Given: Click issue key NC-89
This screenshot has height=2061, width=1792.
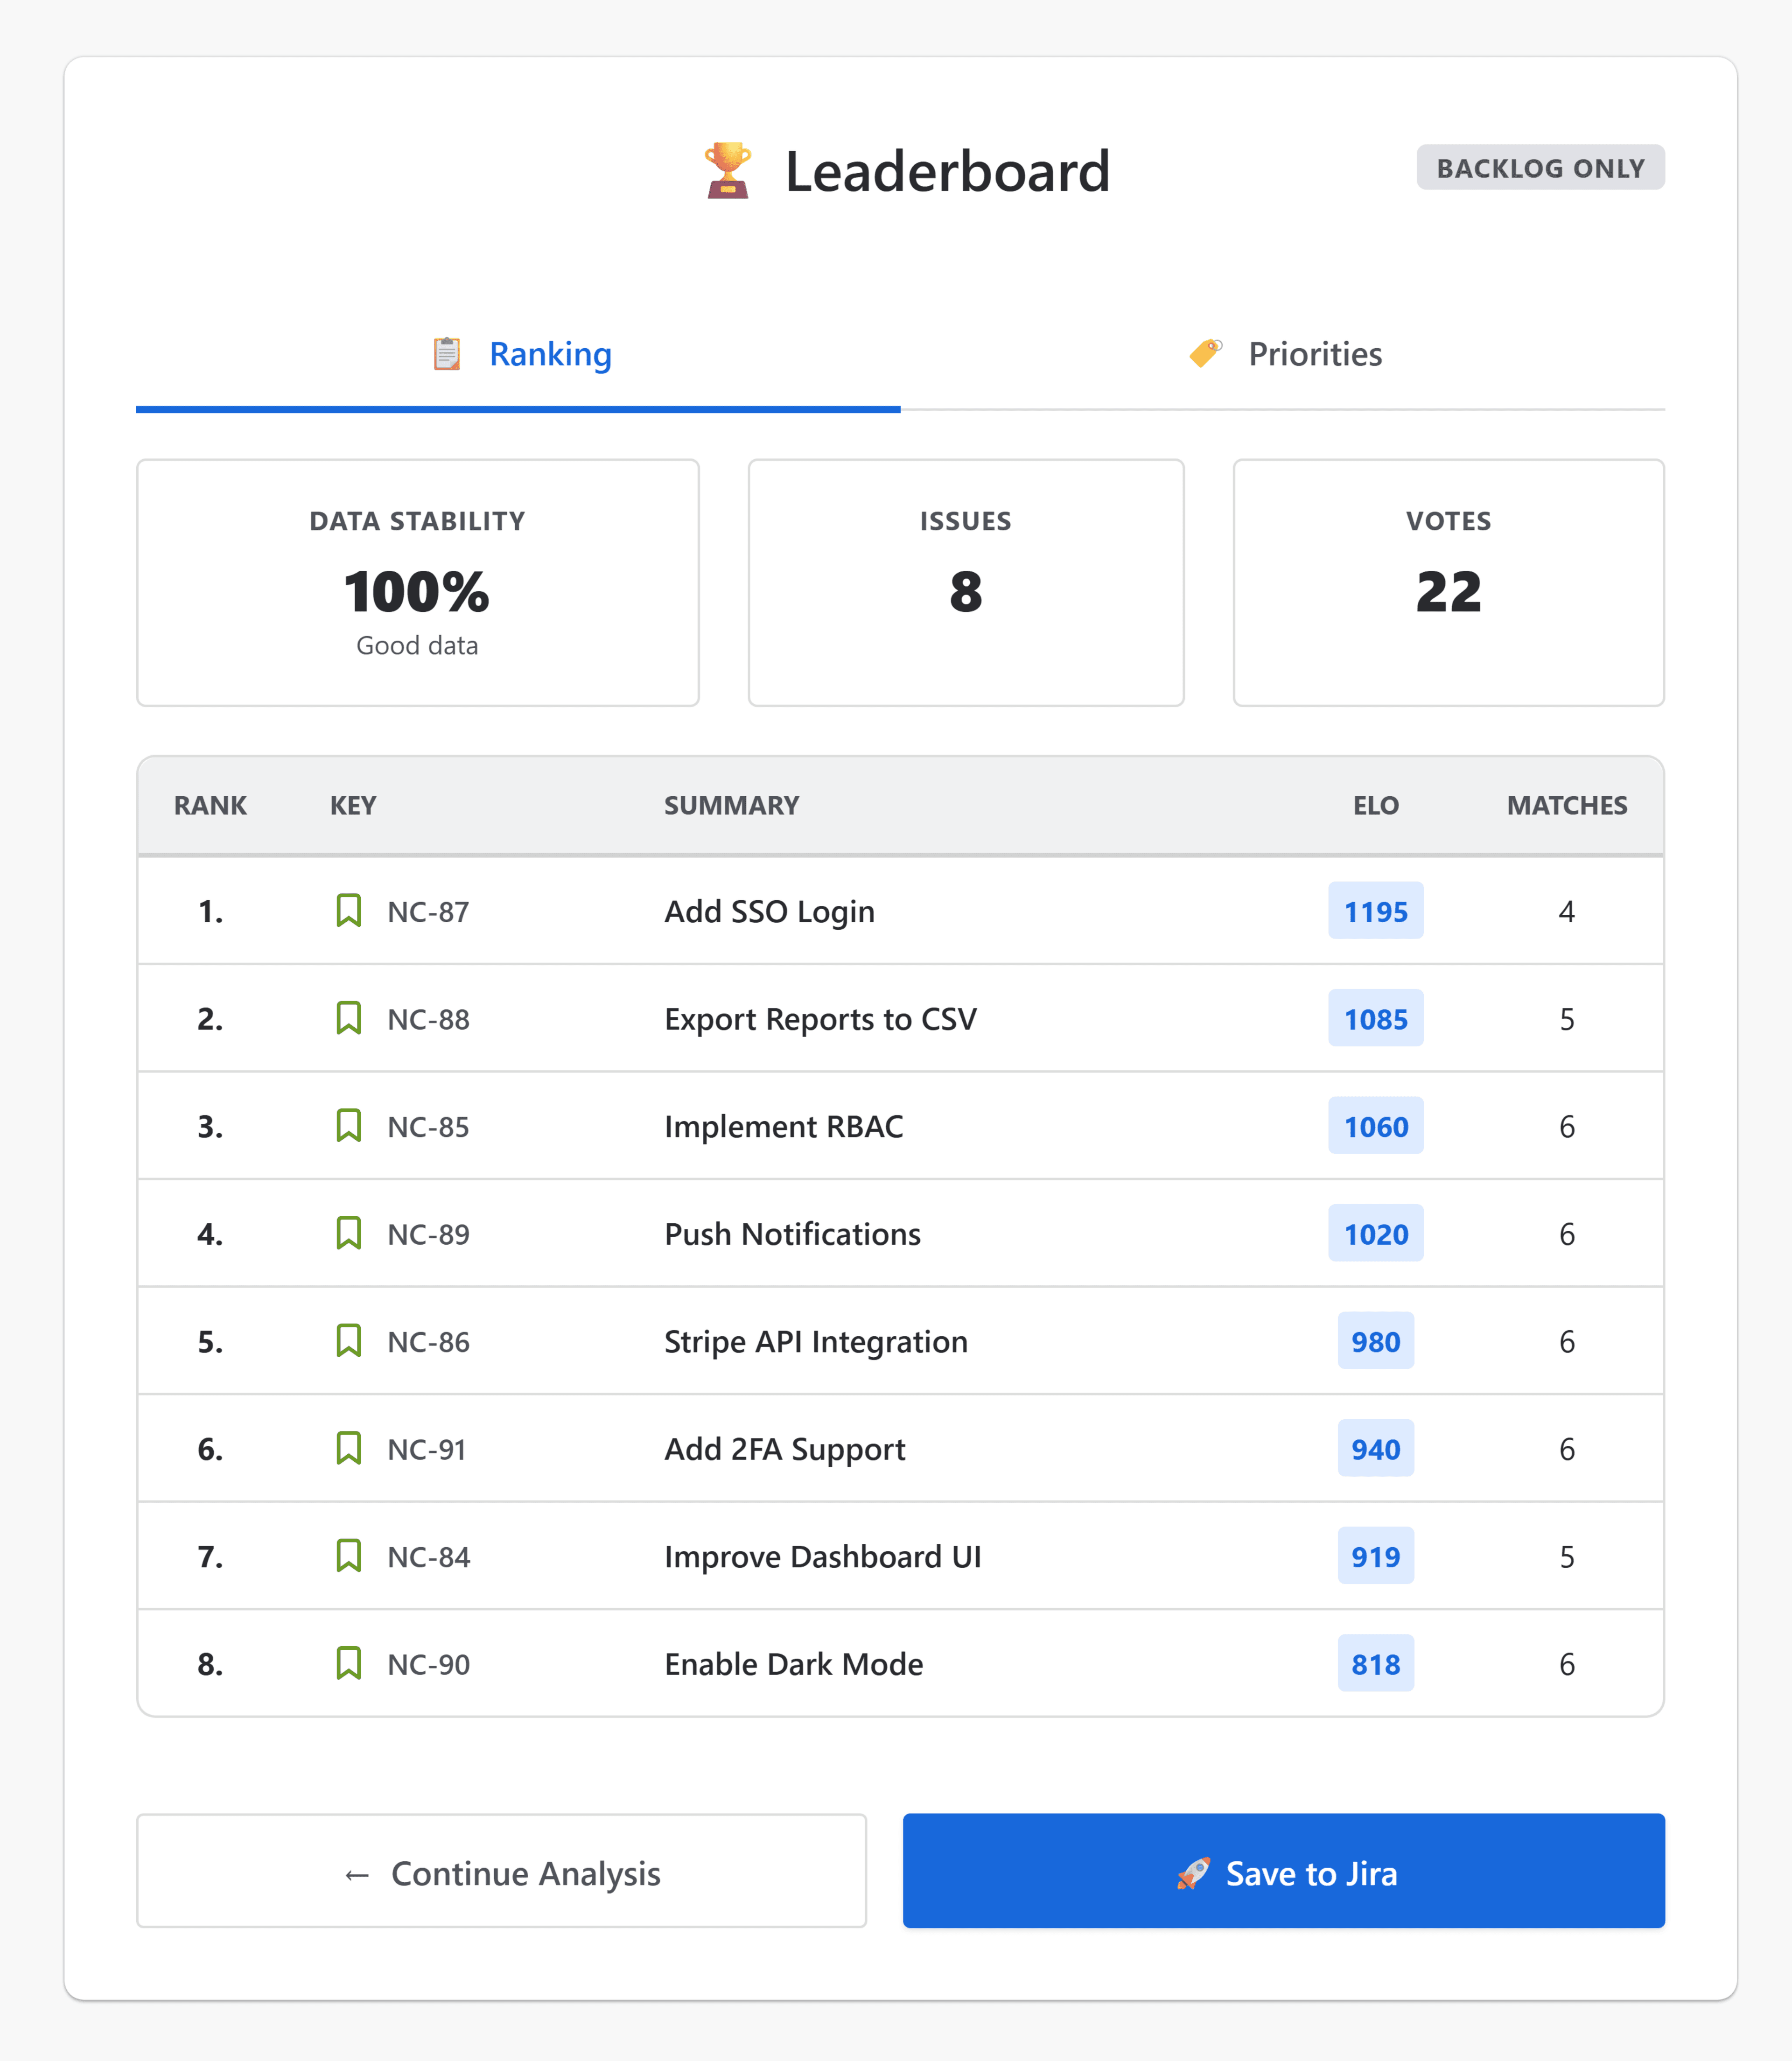Looking at the screenshot, I should [428, 1234].
